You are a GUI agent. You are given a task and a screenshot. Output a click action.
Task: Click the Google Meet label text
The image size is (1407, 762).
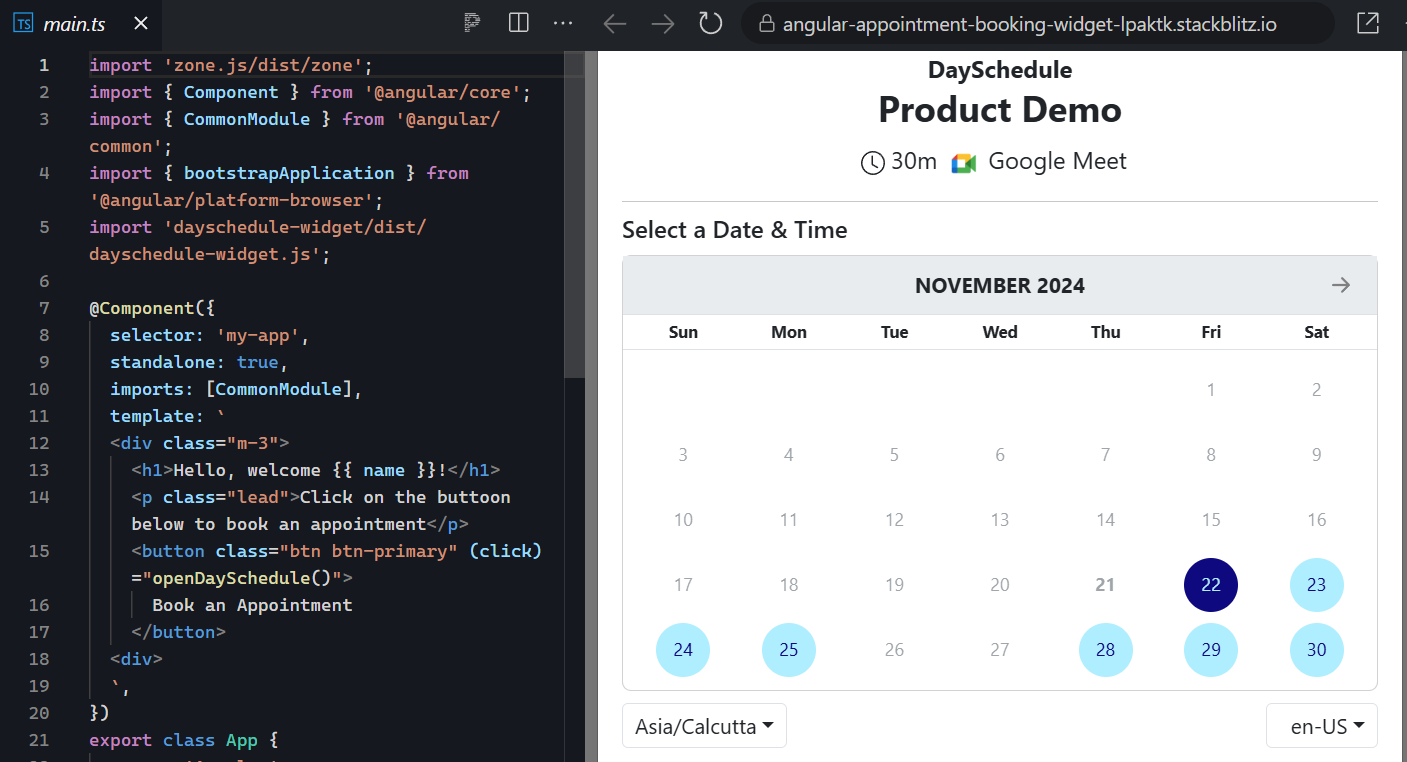click(x=1057, y=161)
